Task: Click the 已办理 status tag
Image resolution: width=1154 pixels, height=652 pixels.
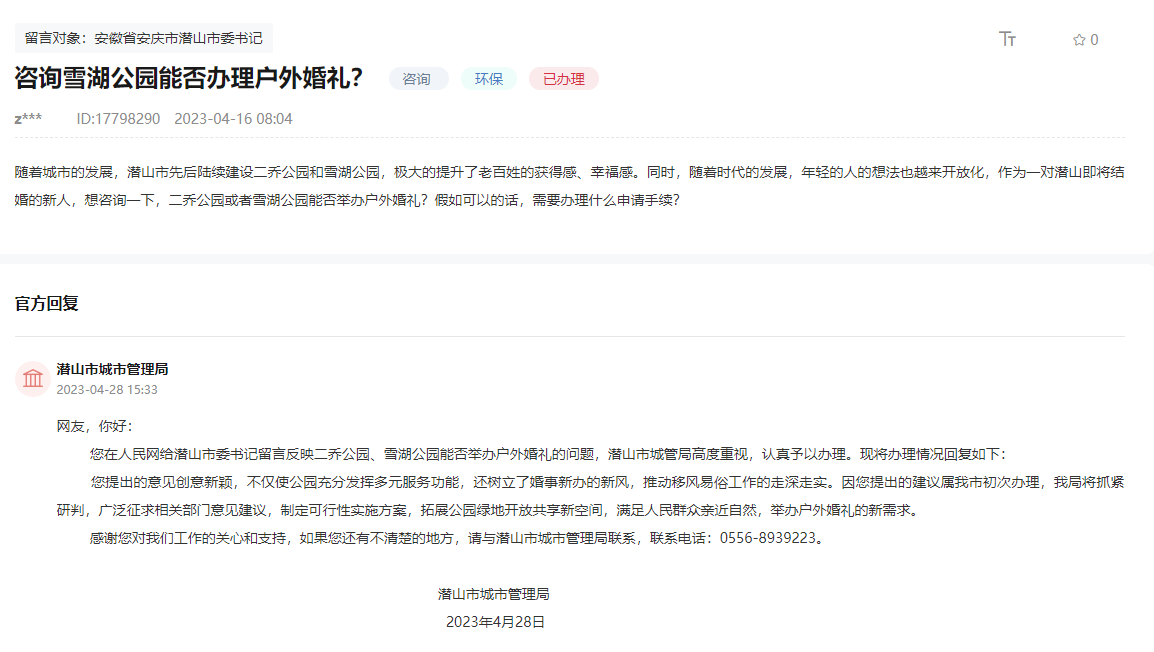Action: [563, 79]
